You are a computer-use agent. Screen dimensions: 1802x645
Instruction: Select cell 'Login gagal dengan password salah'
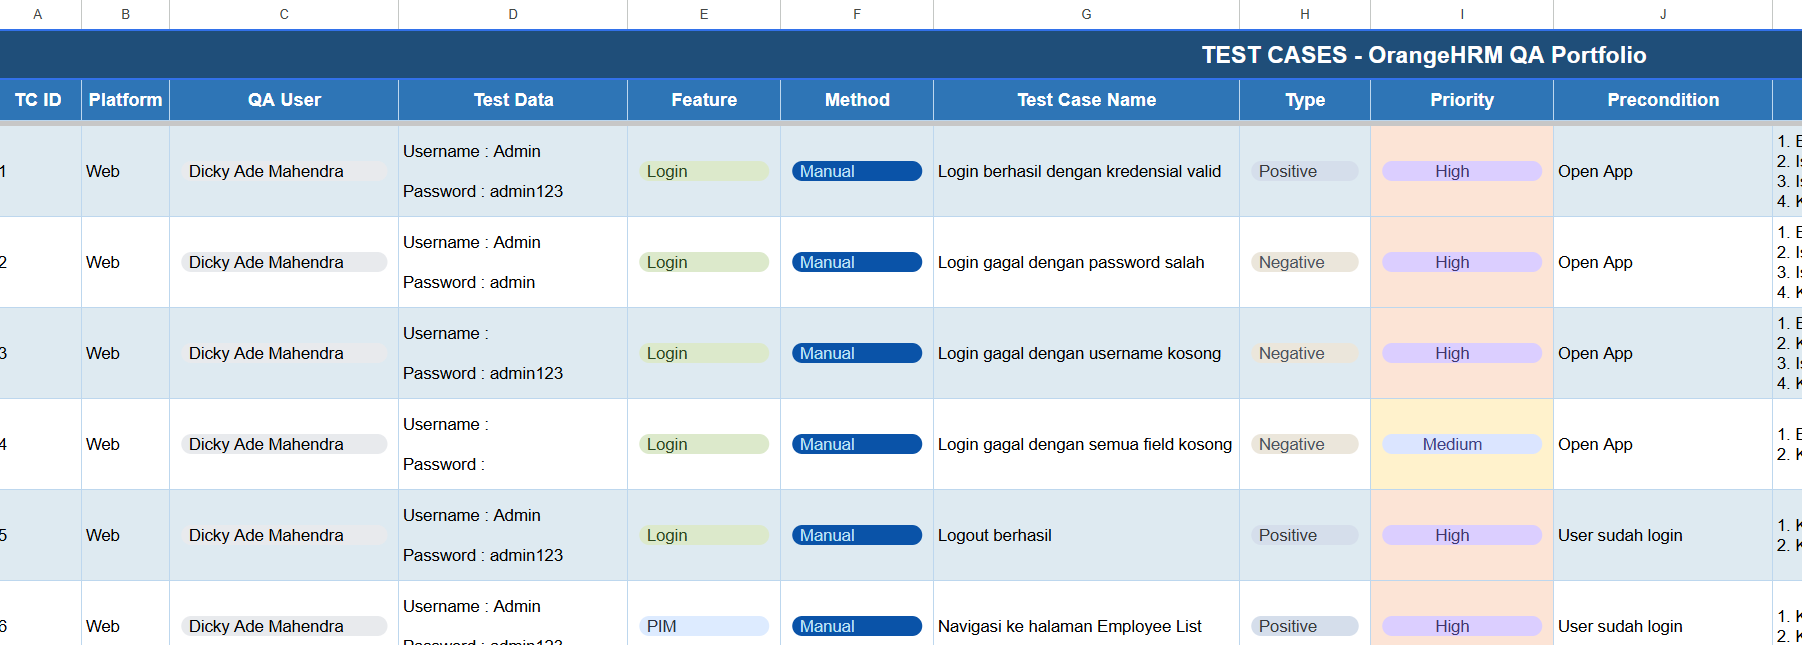1086,262
